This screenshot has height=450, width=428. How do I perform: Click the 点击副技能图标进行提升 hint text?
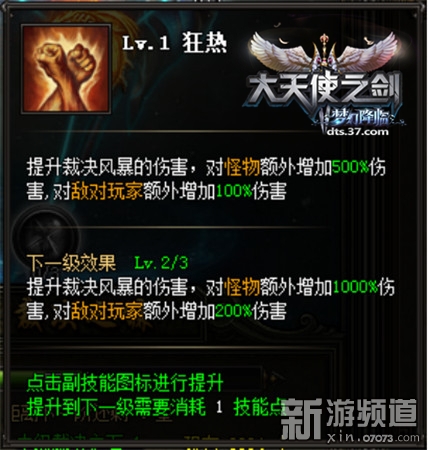click(125, 383)
